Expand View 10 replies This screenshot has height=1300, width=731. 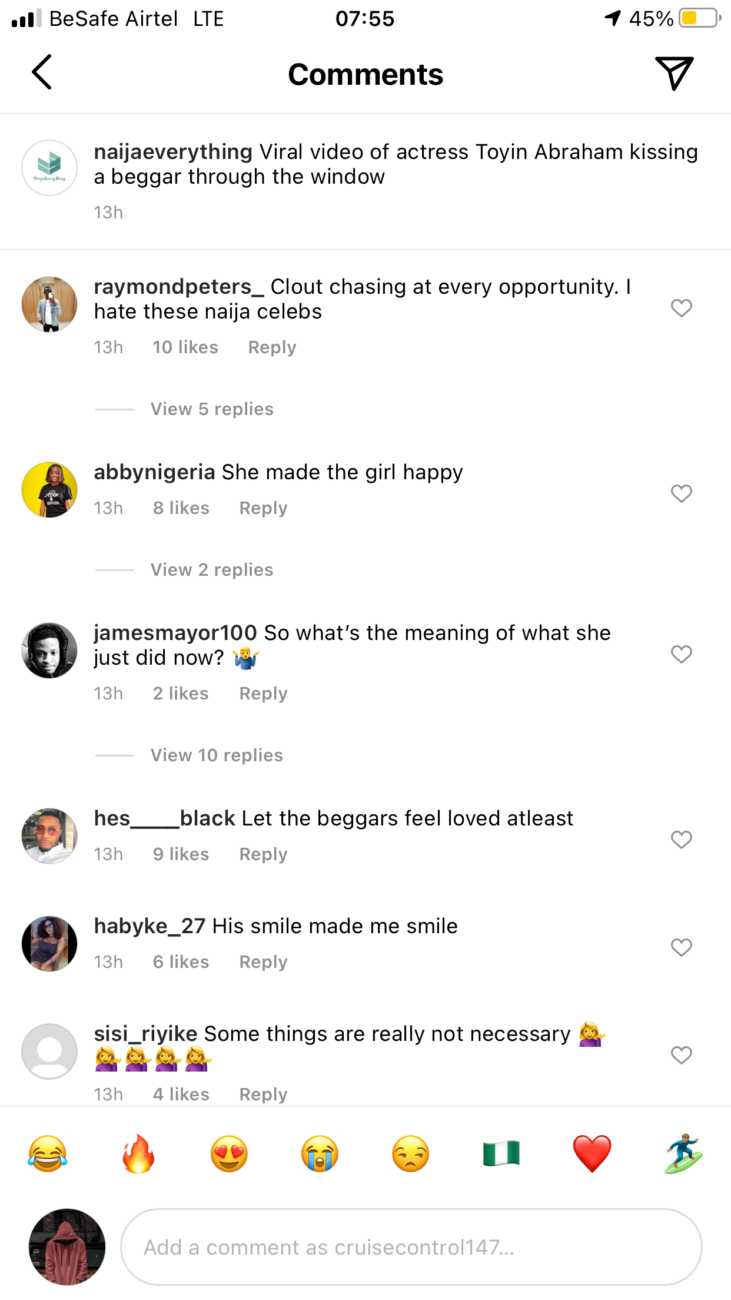216,756
